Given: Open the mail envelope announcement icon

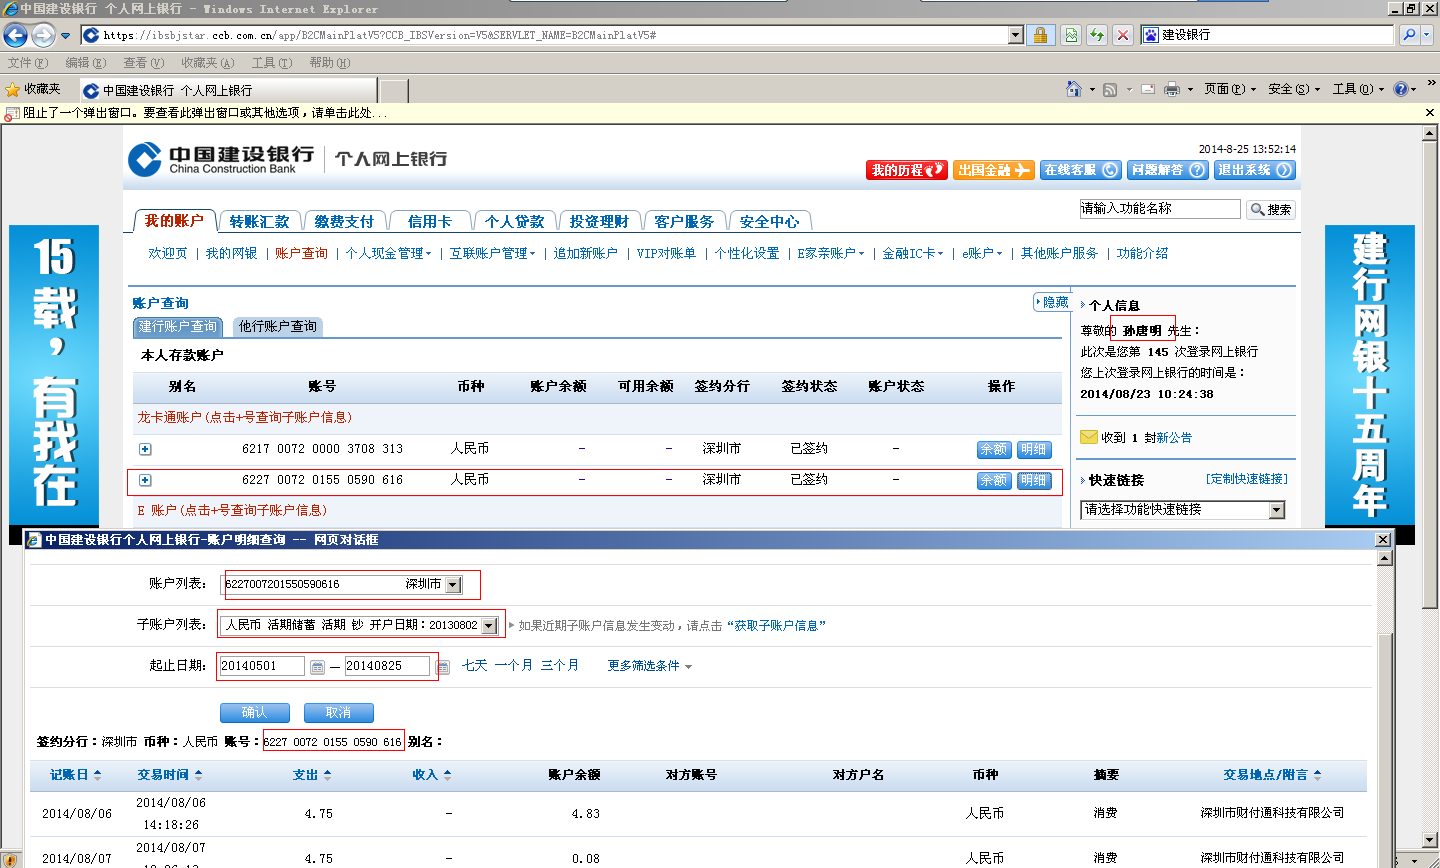Looking at the screenshot, I should [1089, 437].
